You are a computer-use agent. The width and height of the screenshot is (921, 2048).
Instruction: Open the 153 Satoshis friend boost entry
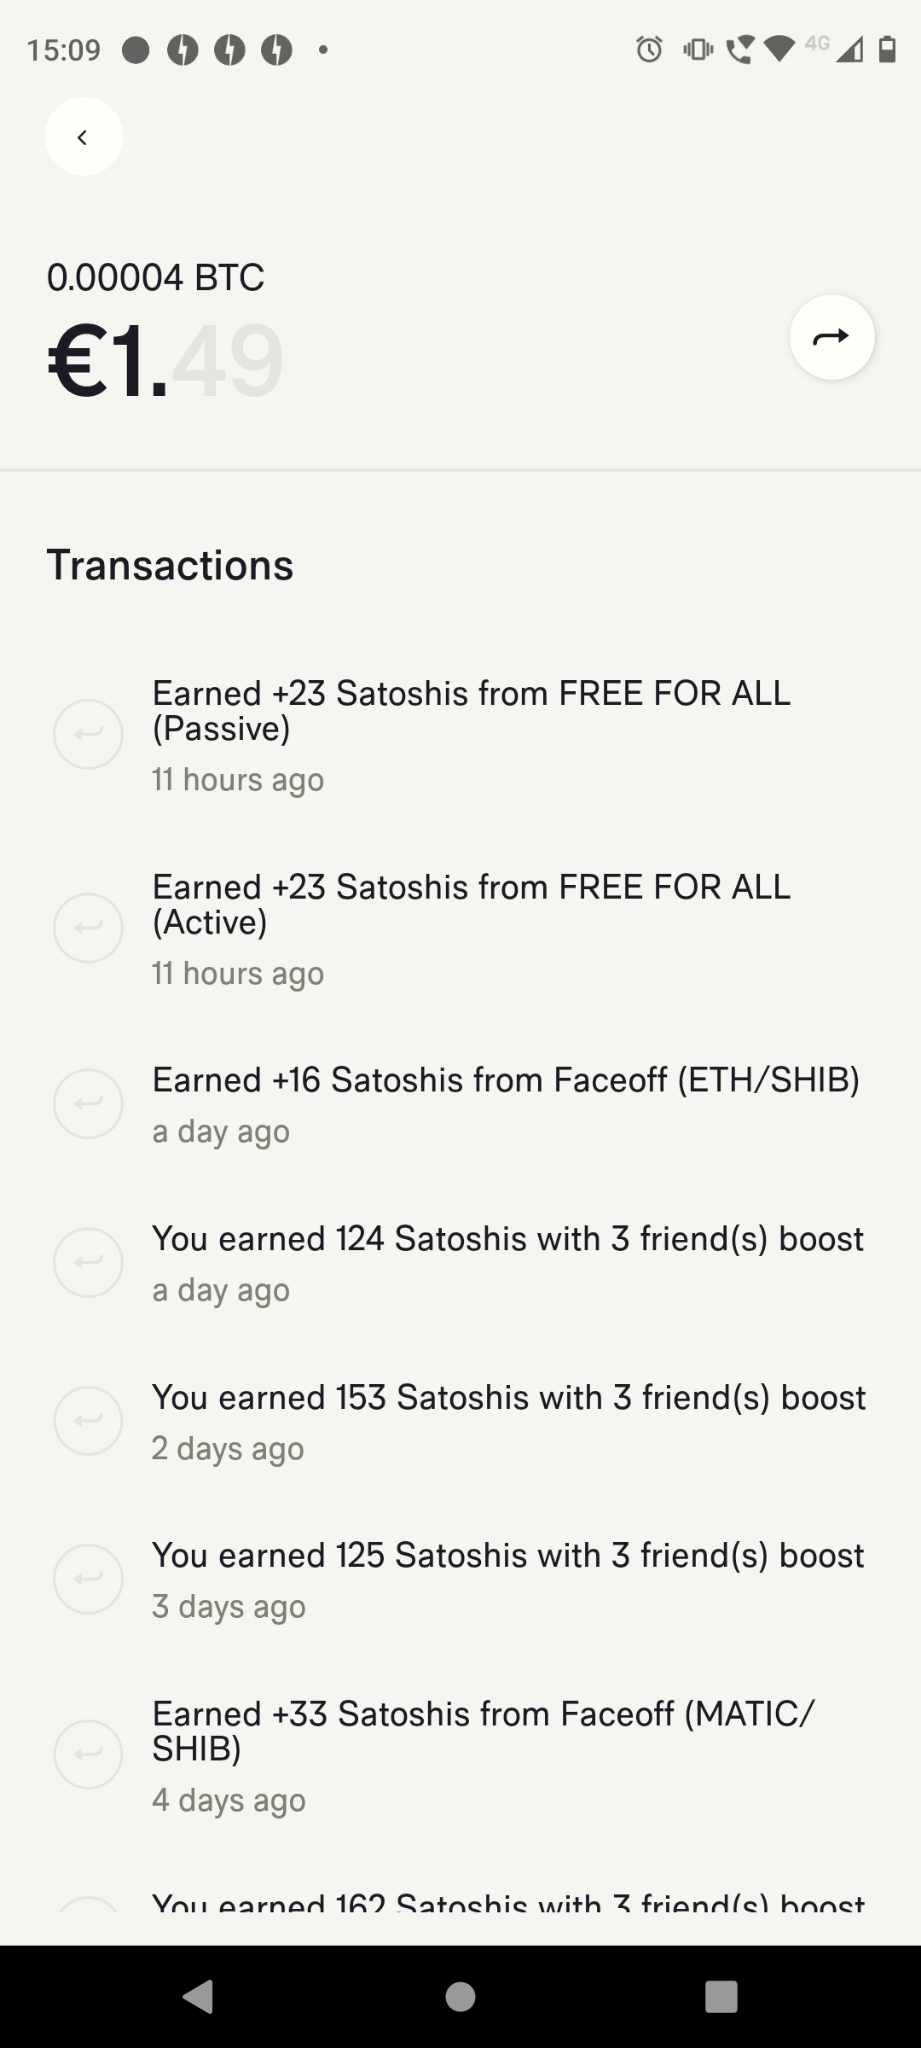coord(508,1398)
